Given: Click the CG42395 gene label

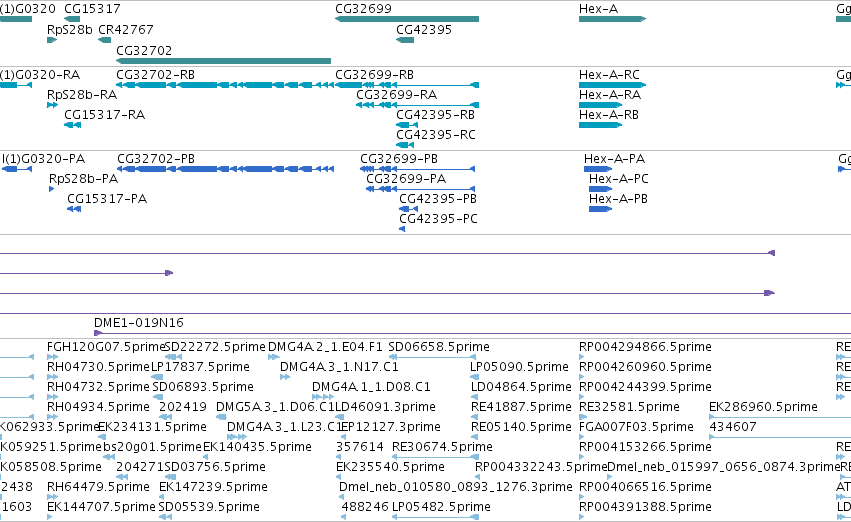Looking at the screenshot, I should 424,30.
